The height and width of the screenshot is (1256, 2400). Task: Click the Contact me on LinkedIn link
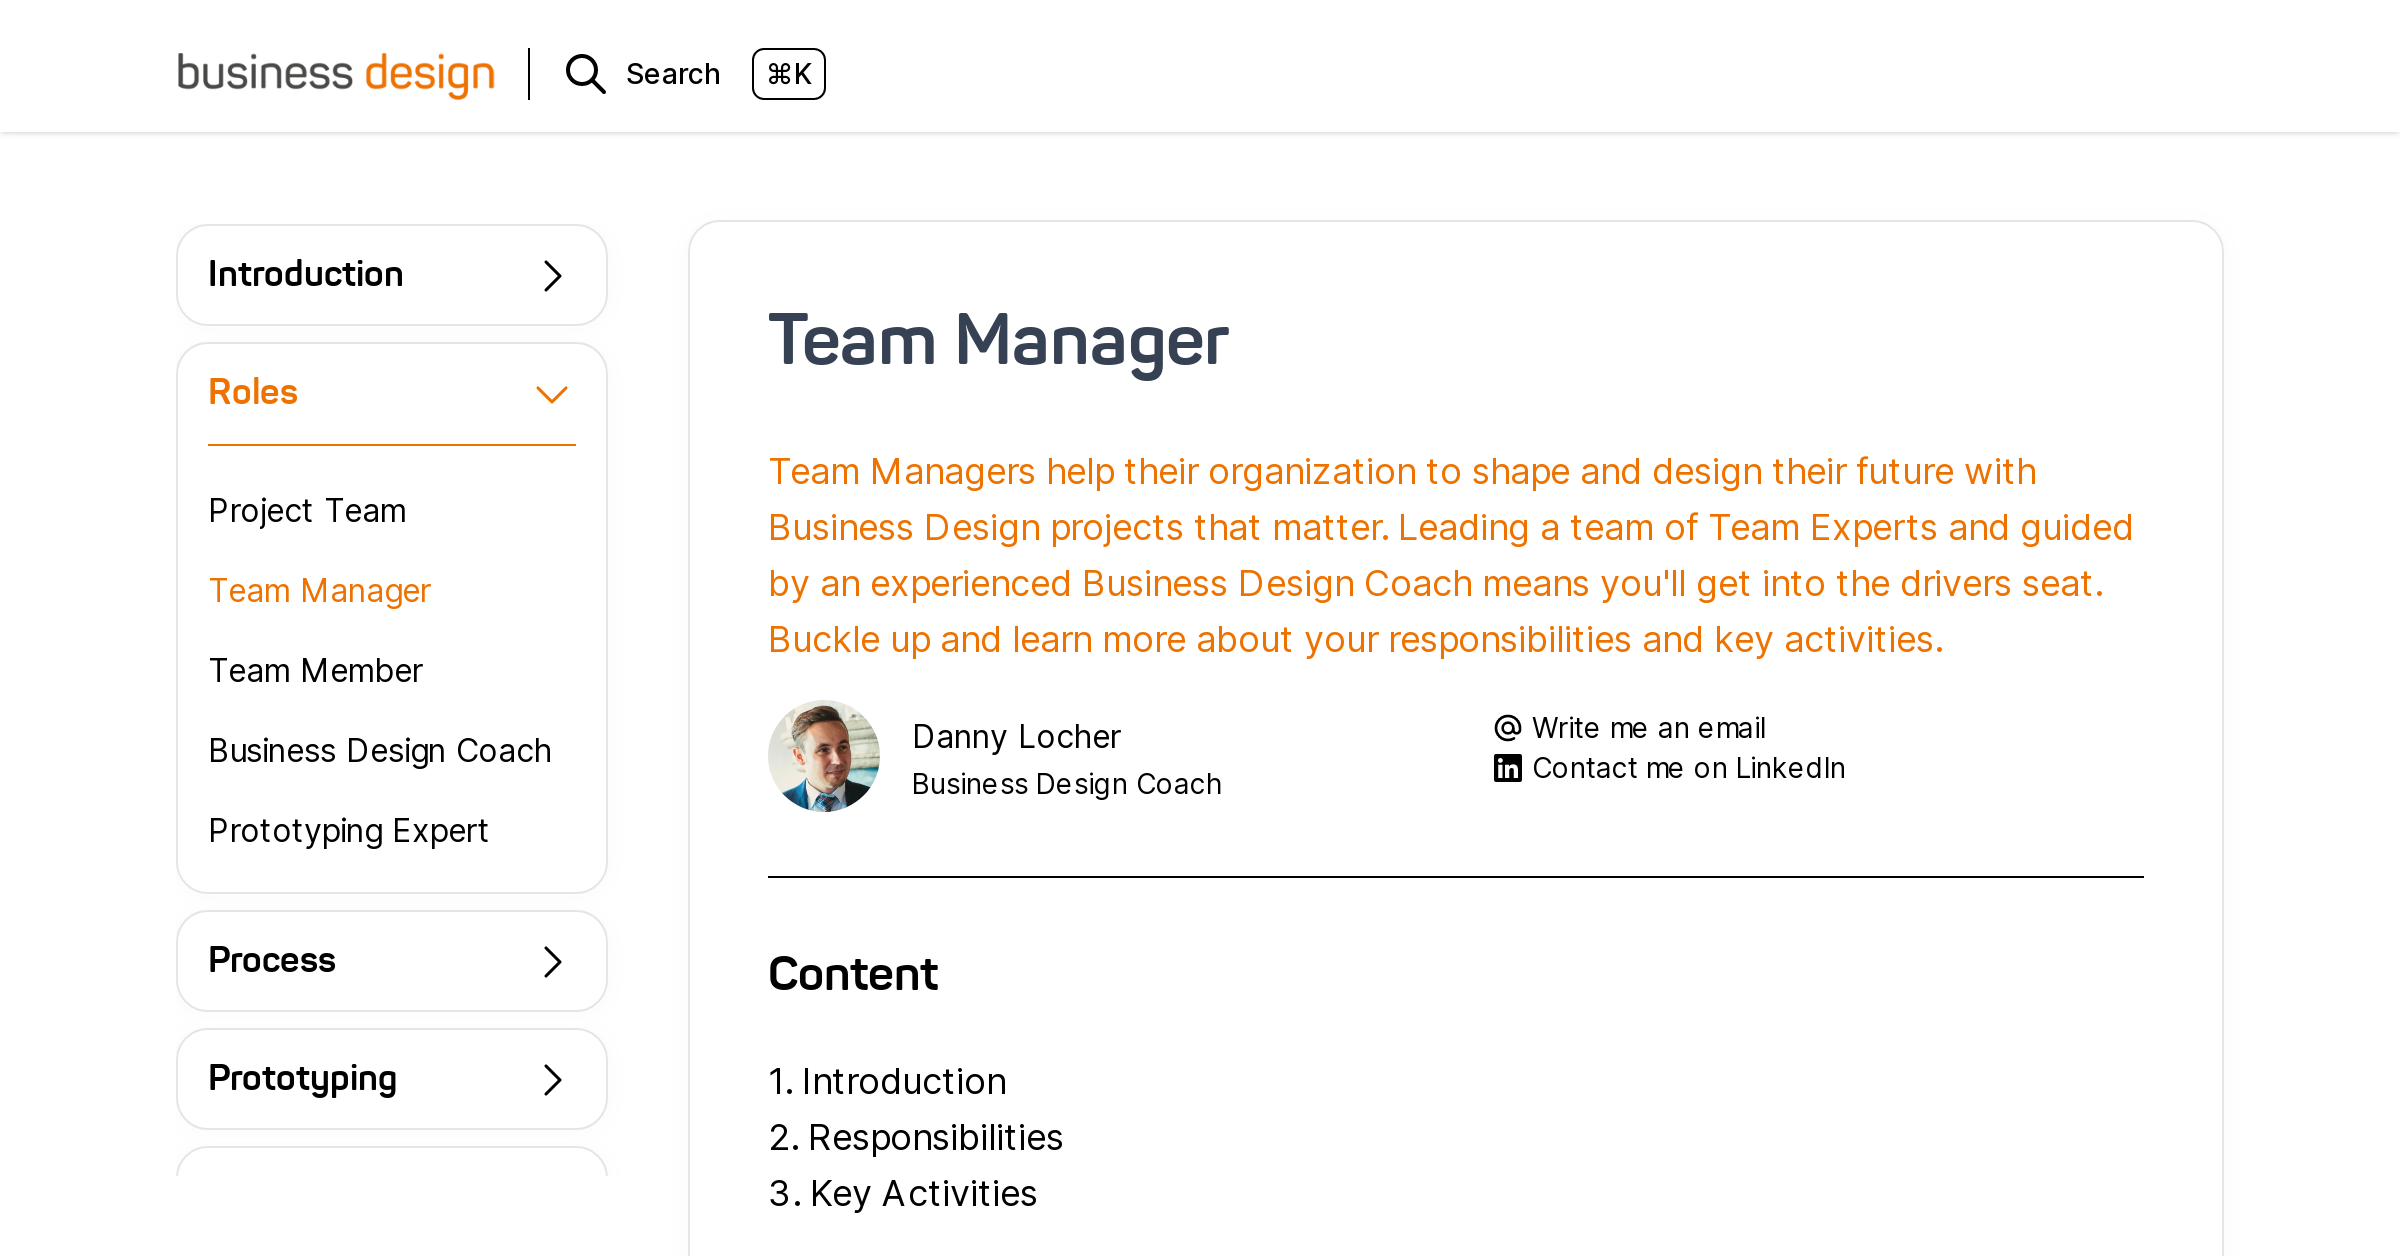[1688, 767]
